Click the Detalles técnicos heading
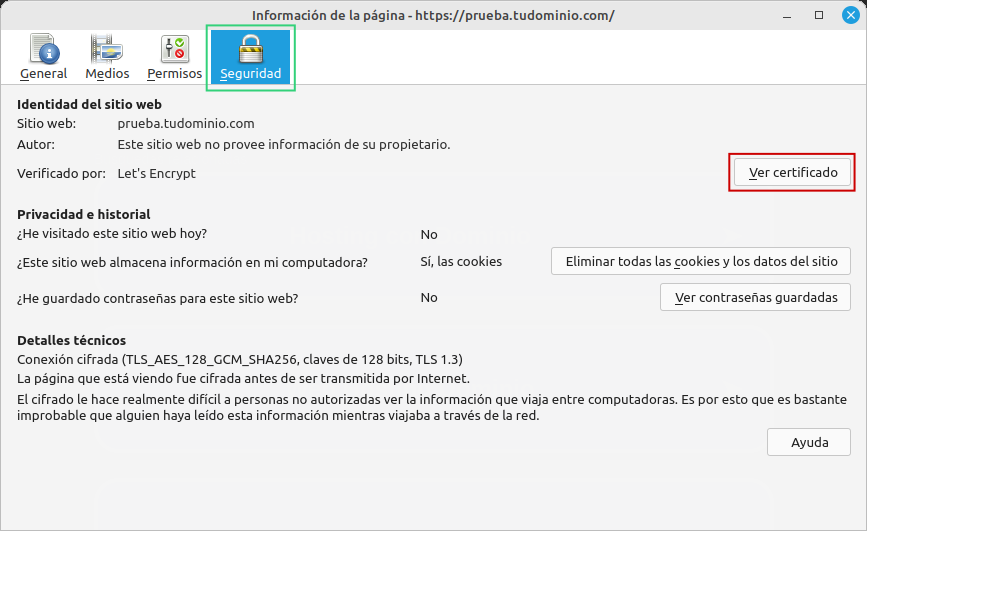Image resolution: width=1000 pixels, height=600 pixels. (x=71, y=340)
